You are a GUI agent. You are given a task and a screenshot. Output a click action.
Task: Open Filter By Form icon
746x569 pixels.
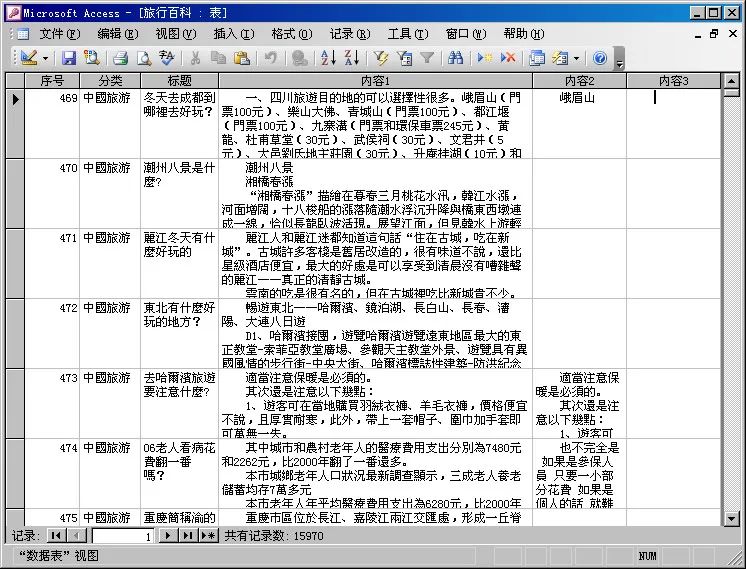404,58
